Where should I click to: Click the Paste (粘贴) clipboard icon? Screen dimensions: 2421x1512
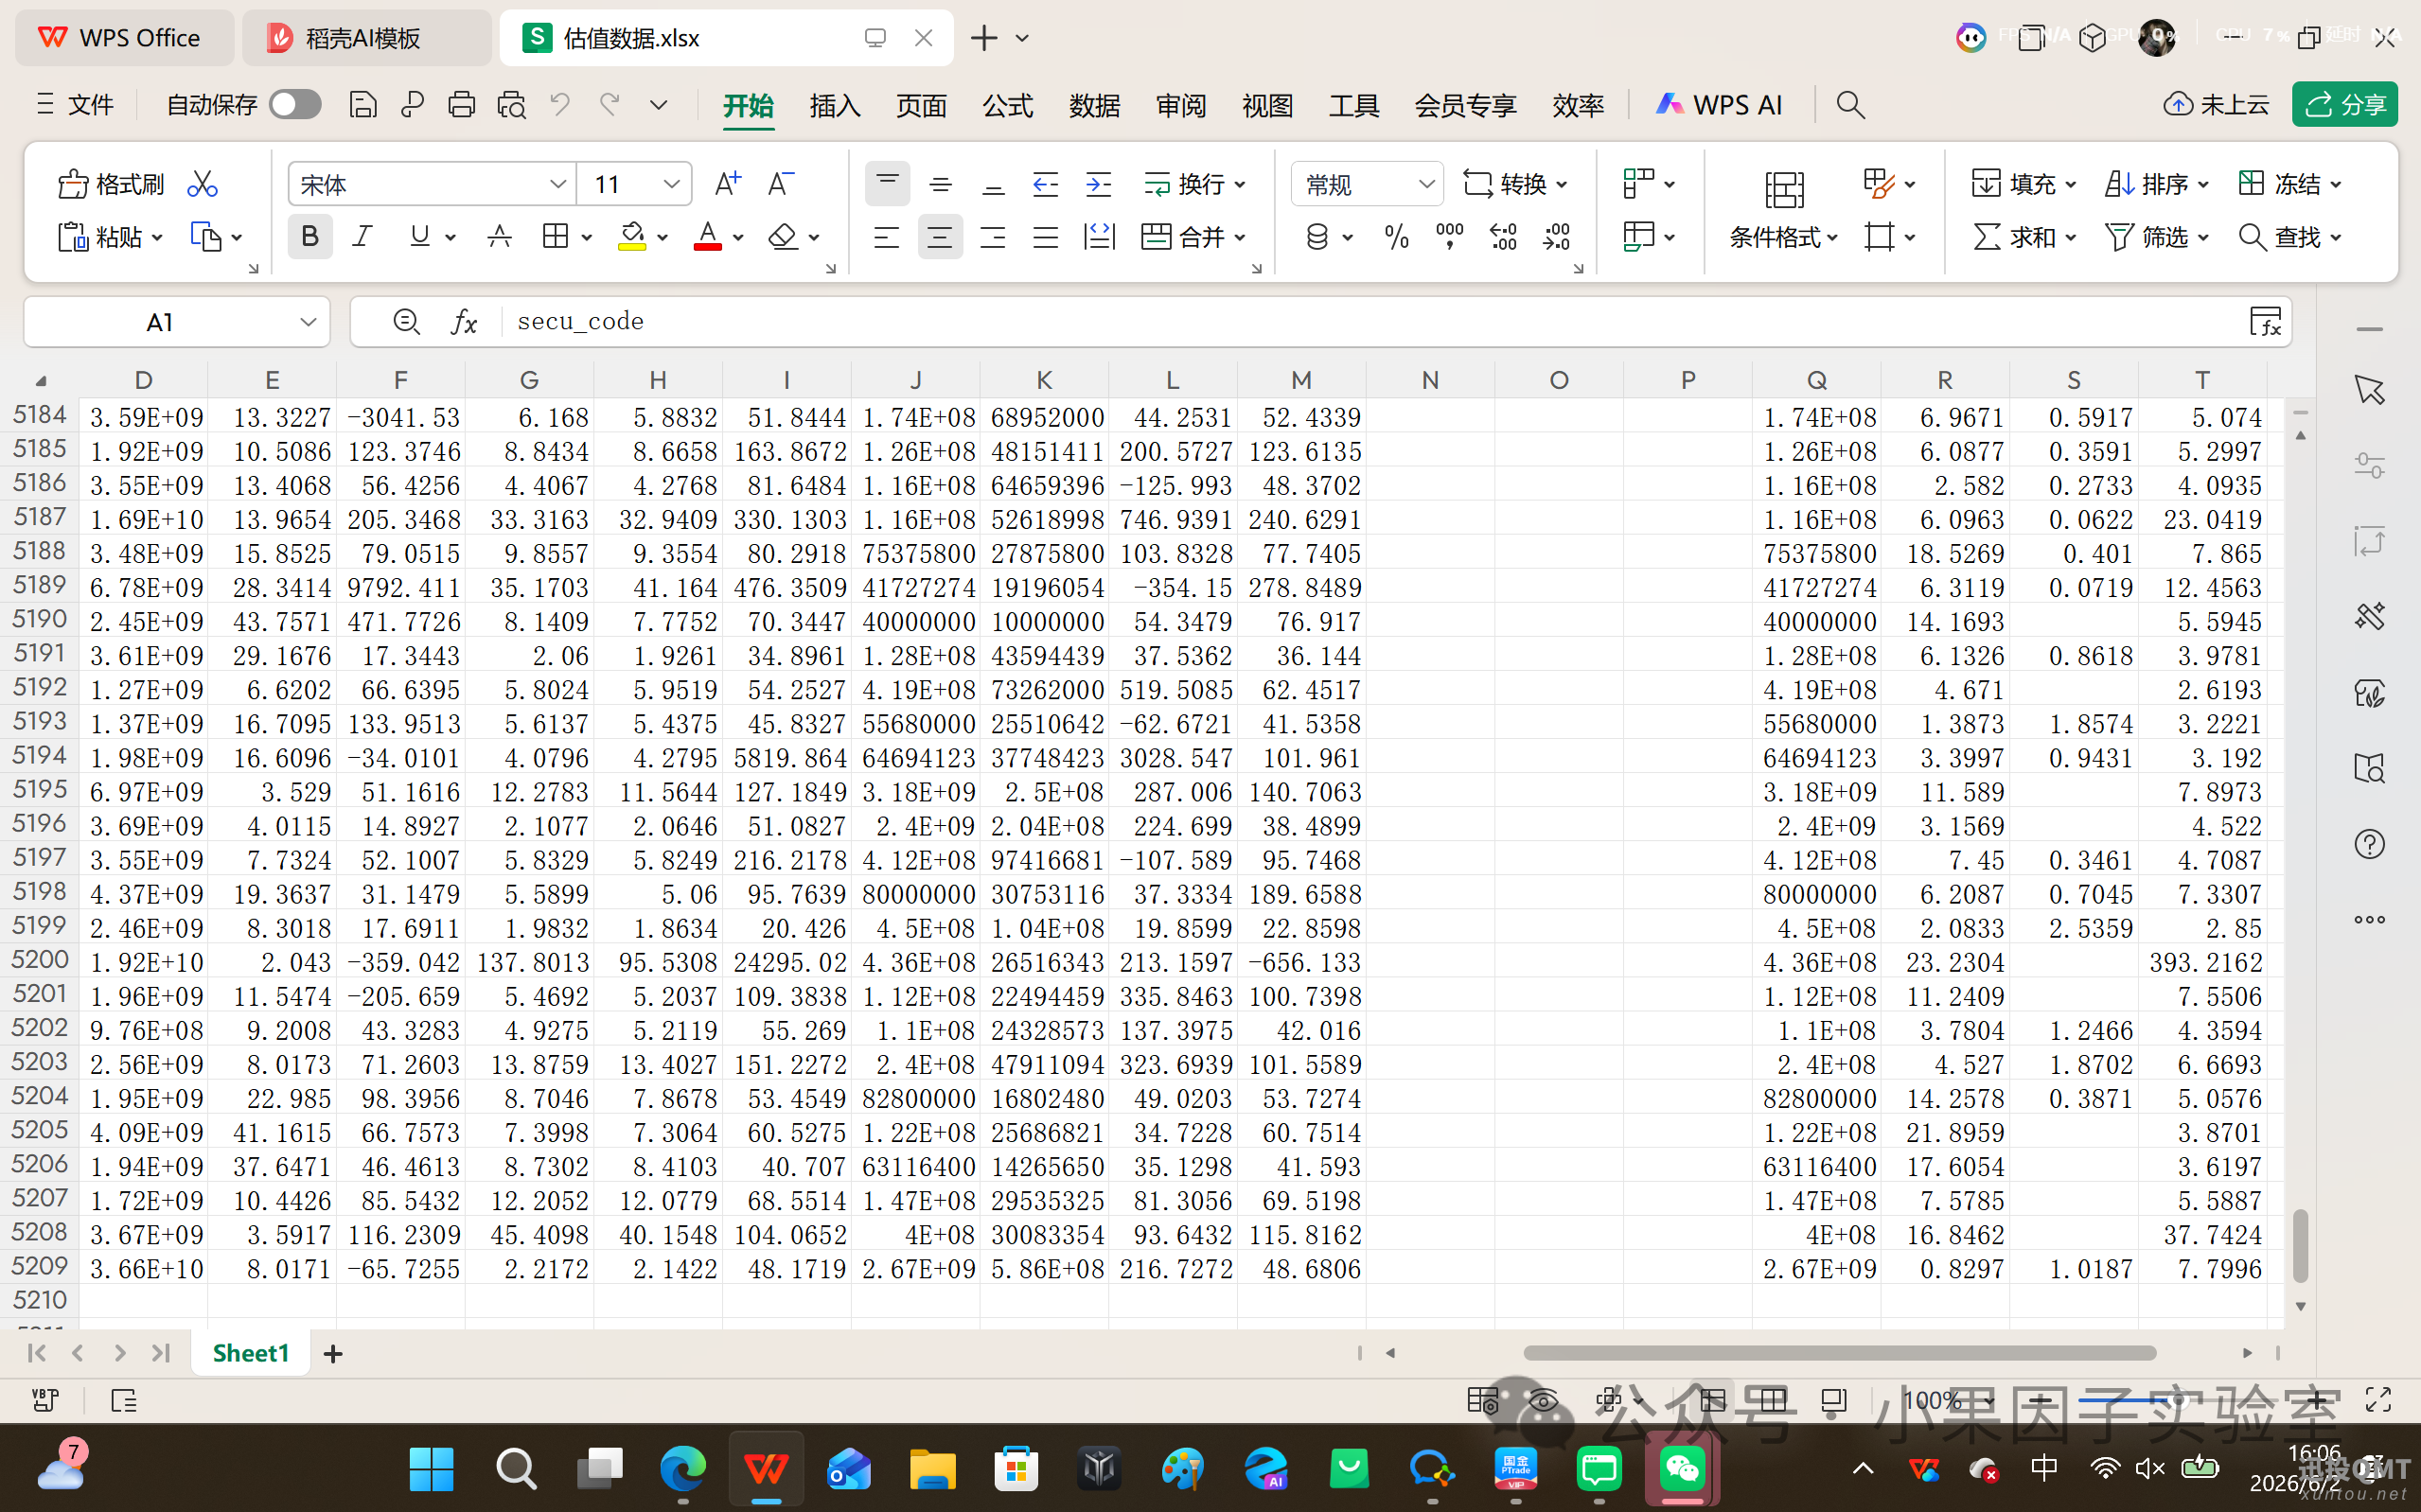[x=74, y=237]
